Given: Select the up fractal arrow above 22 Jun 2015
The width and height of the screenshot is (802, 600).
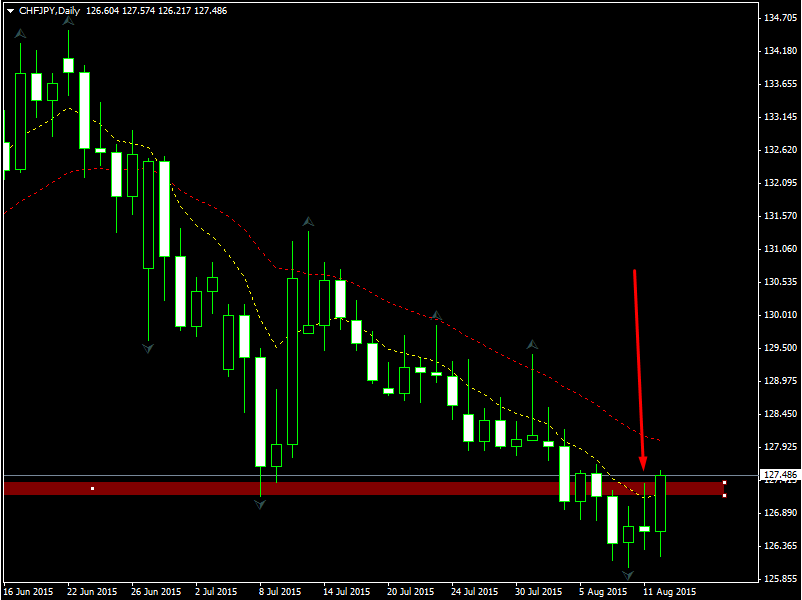Looking at the screenshot, I should coord(68,21).
